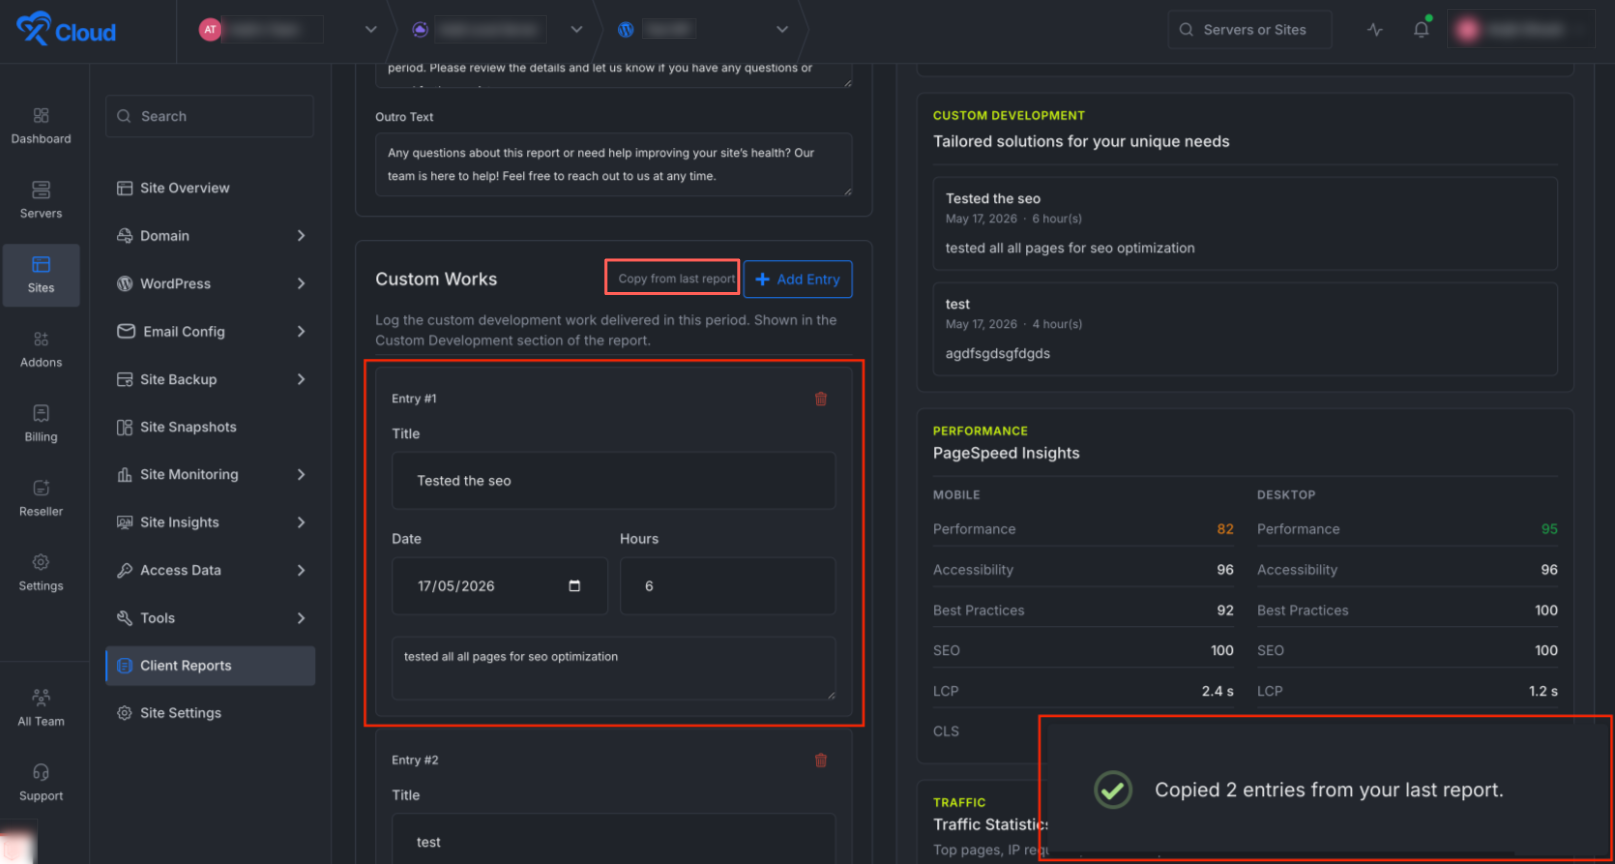Click the sidebar Search field

210,116
